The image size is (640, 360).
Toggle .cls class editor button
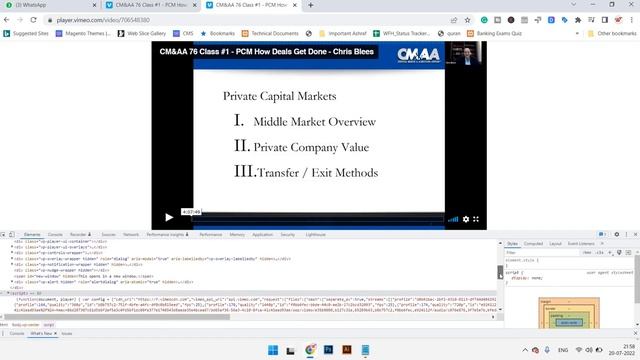coord(600,253)
